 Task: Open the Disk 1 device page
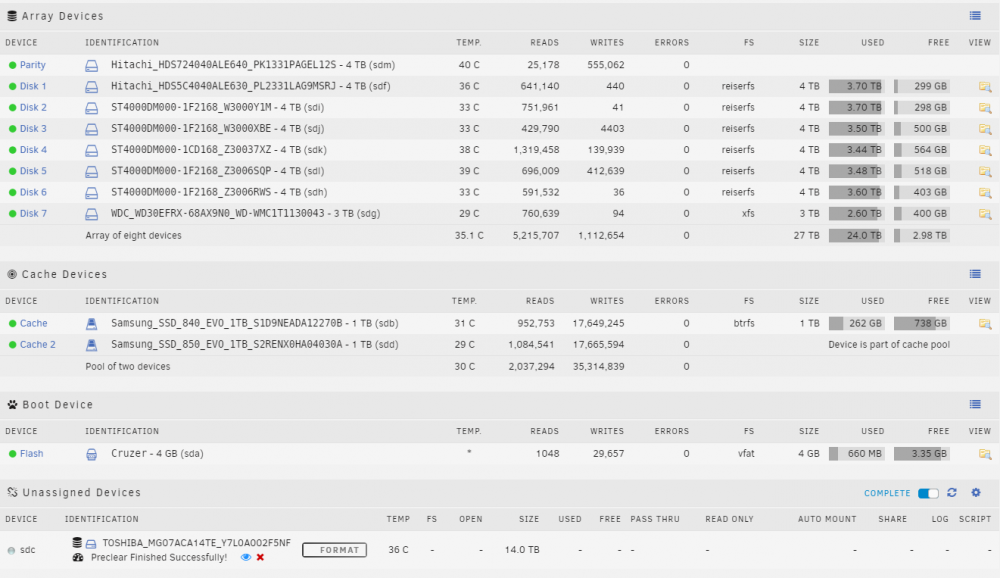33,86
